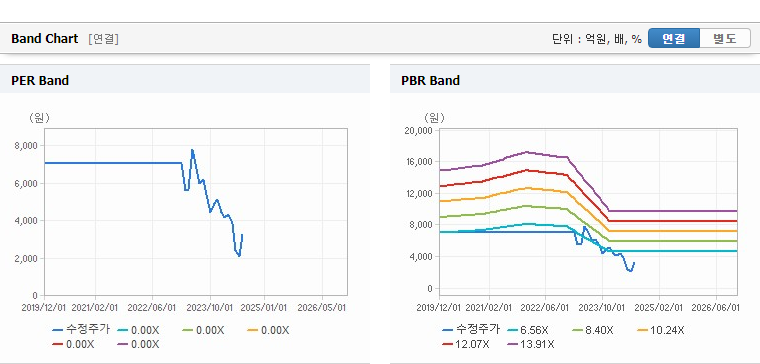Toggle green 0.00X series in PER legend

coord(203,330)
